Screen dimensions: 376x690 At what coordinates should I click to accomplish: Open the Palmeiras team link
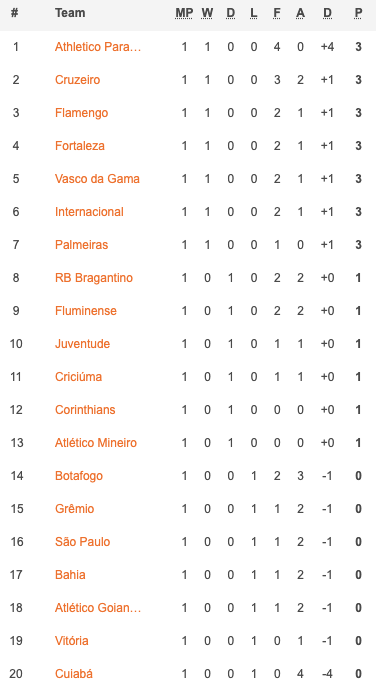click(81, 245)
